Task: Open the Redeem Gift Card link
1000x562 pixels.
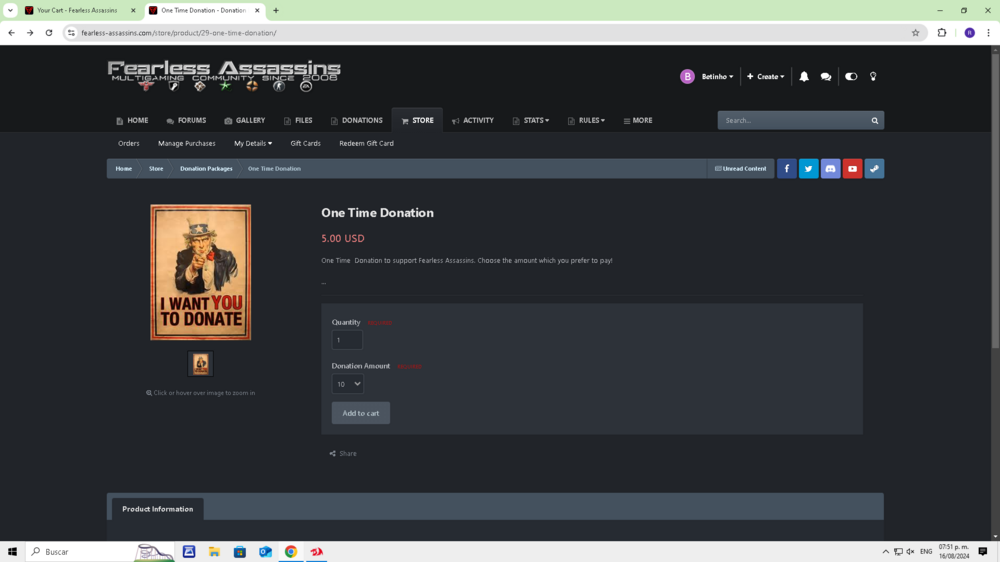Action: pos(366,144)
